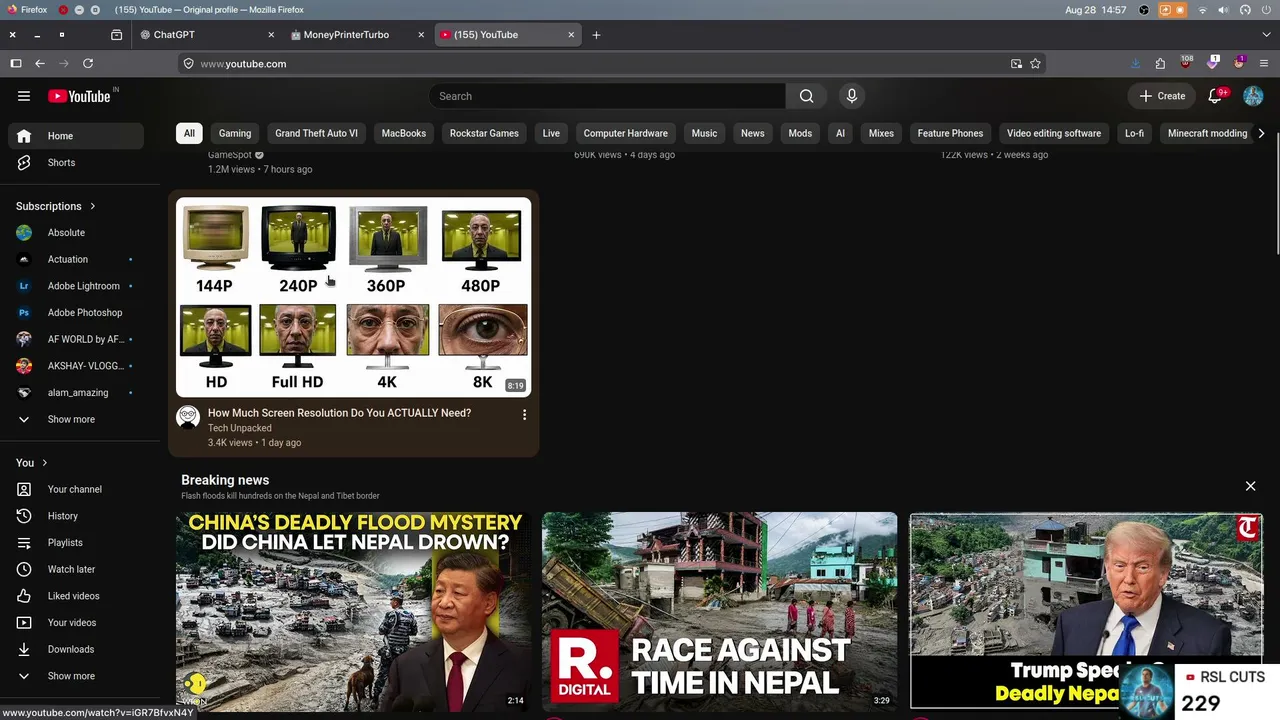
Task: Bookmark this page with the star
Action: coord(1036,63)
